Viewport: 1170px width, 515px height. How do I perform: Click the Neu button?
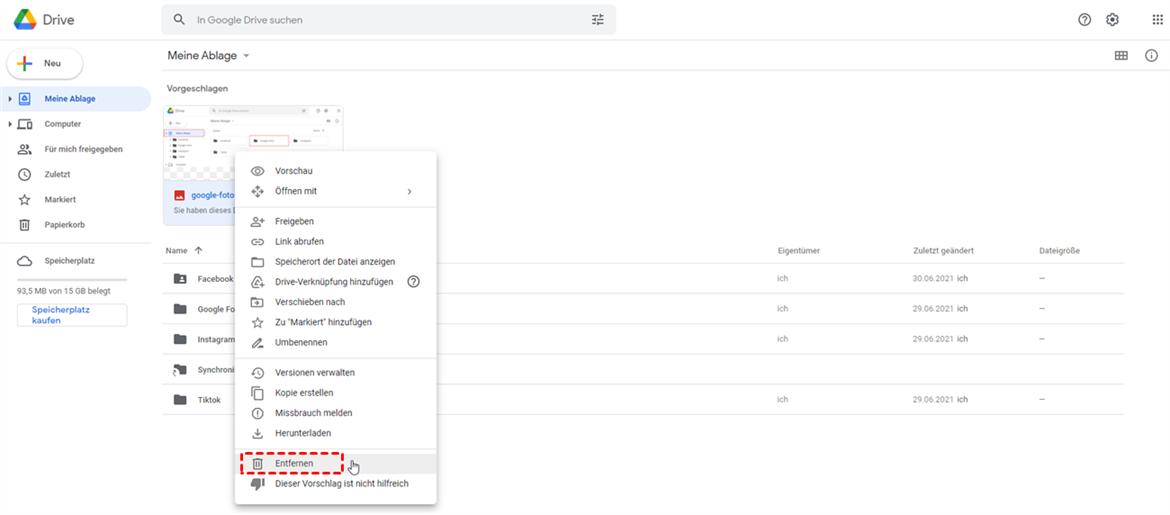point(45,63)
